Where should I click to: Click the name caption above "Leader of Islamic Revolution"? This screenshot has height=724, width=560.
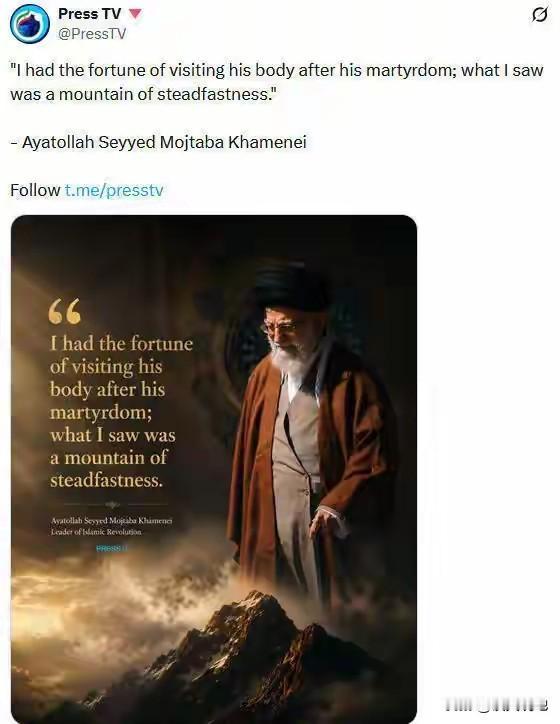[111, 520]
